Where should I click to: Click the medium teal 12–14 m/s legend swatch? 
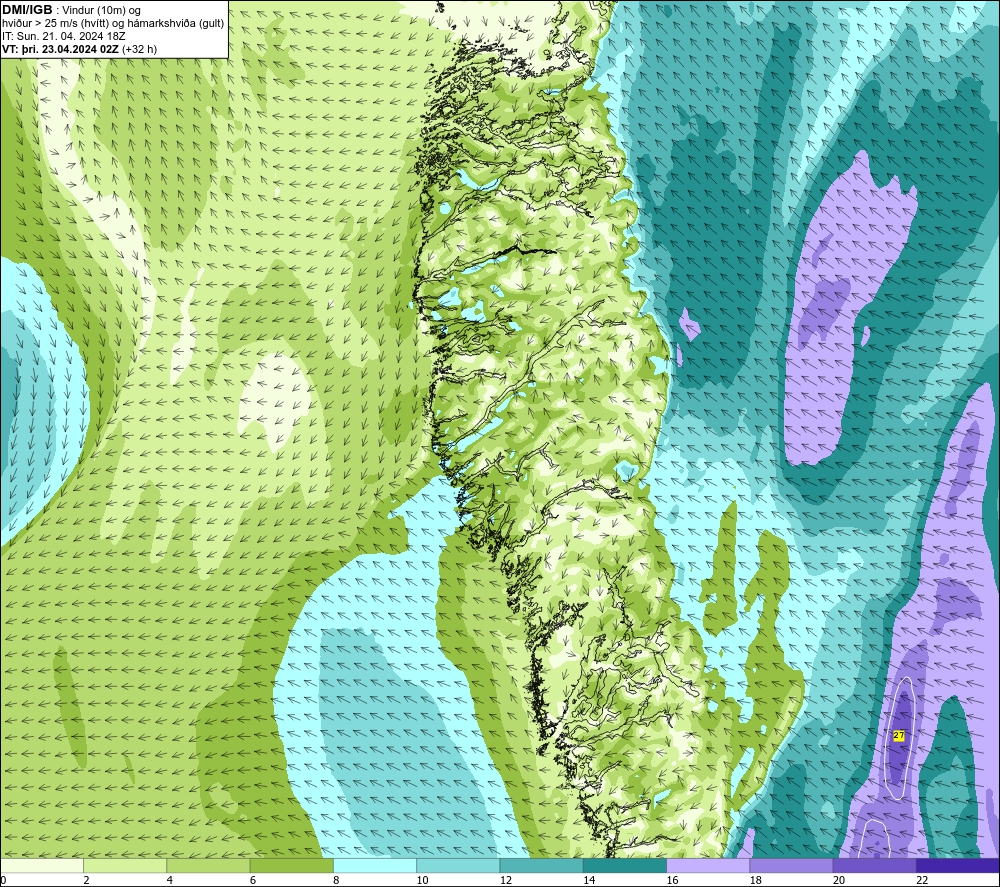tap(541, 865)
